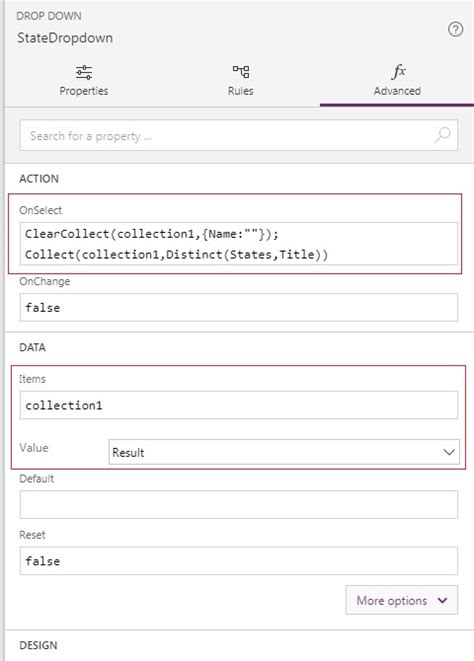Click the Reset property label

[32, 535]
